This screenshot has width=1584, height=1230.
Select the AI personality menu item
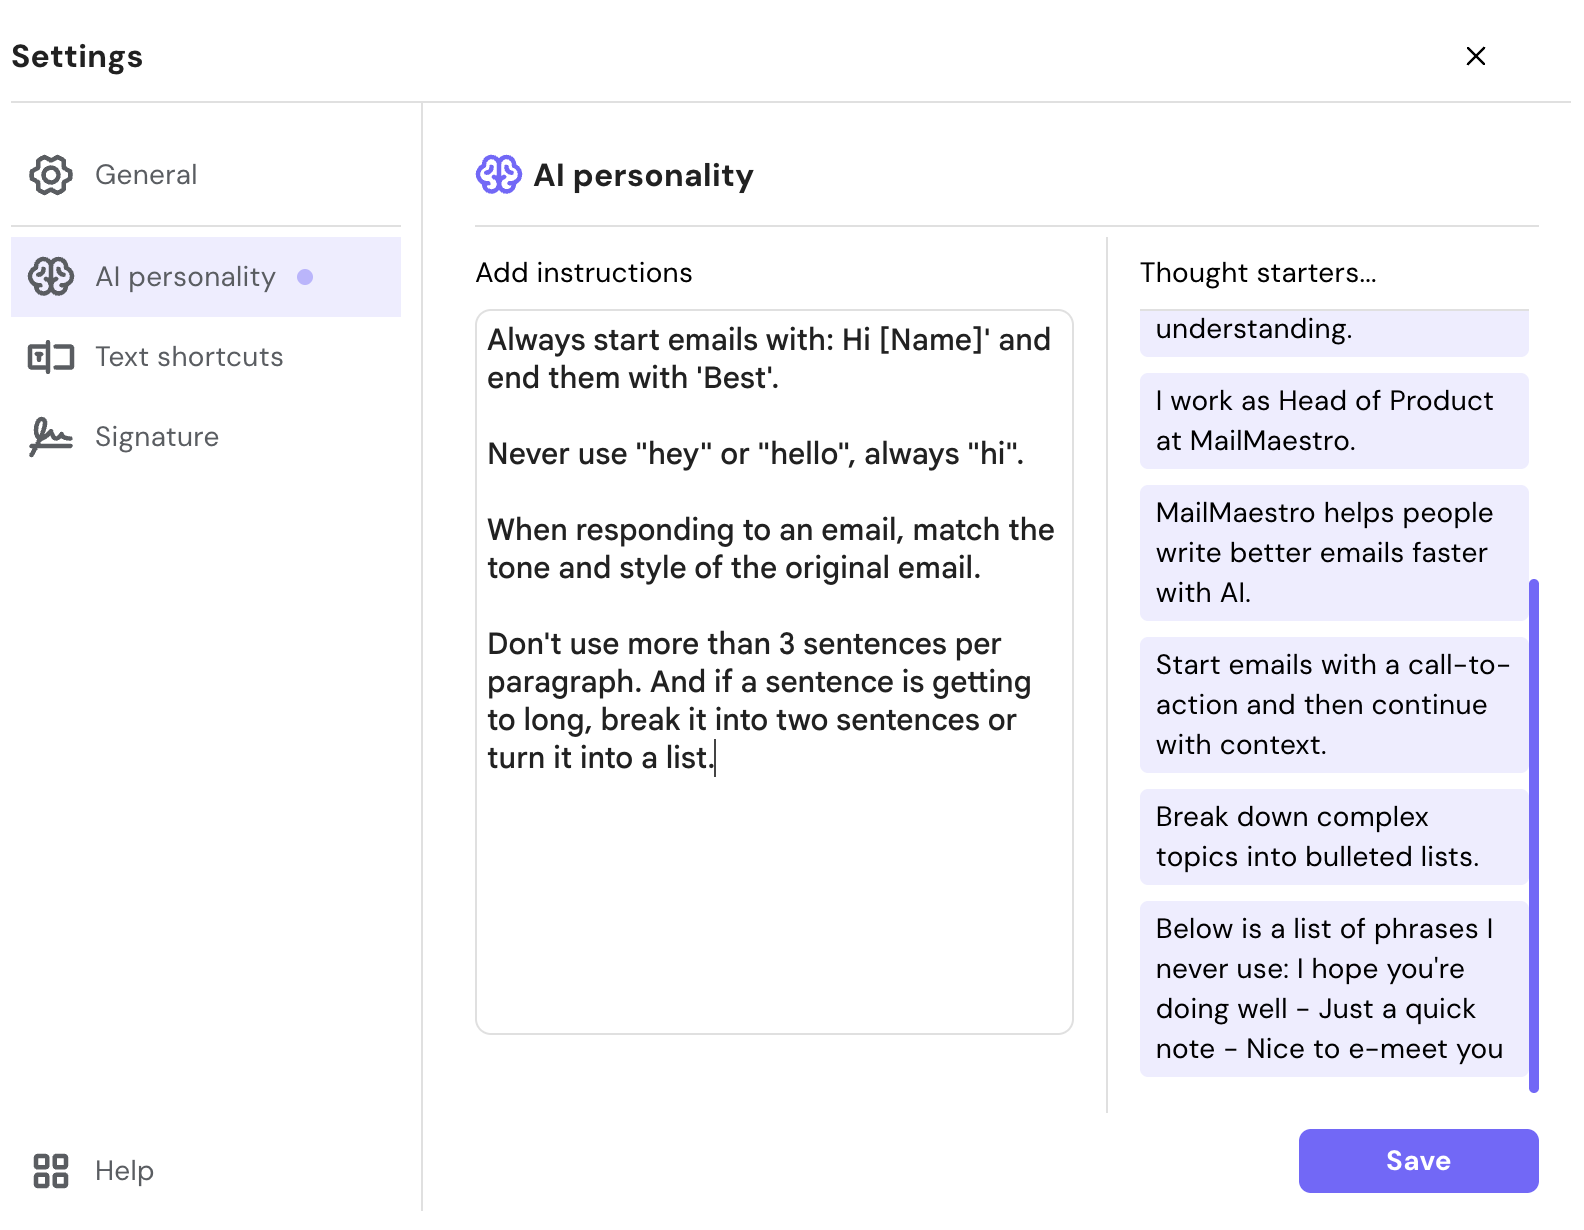pos(185,277)
